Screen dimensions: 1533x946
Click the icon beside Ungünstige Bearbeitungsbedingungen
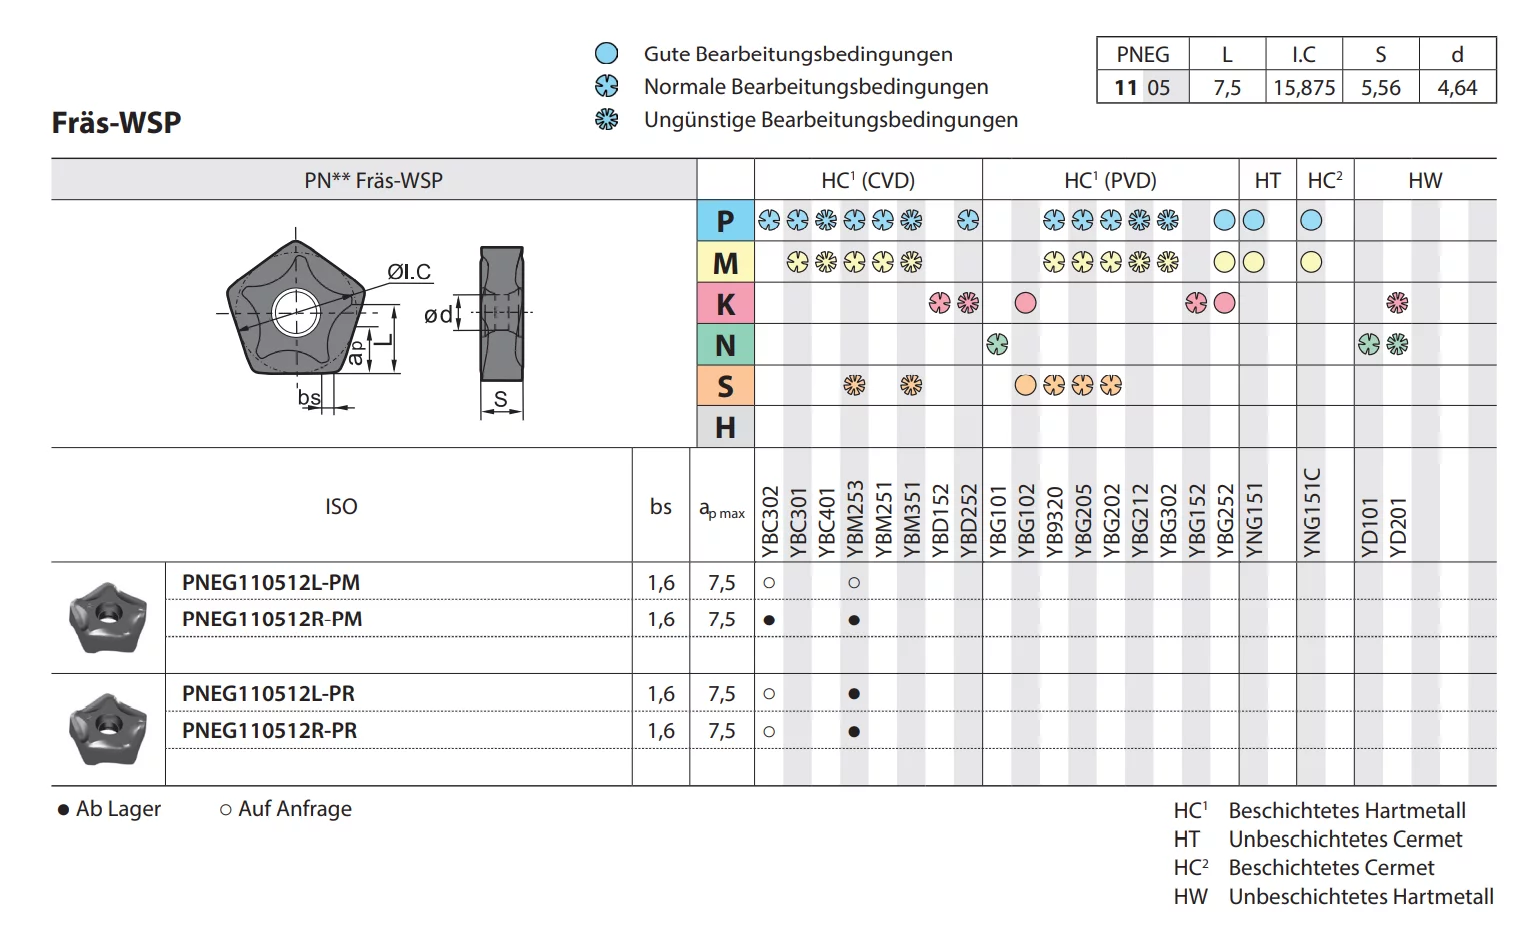607,120
